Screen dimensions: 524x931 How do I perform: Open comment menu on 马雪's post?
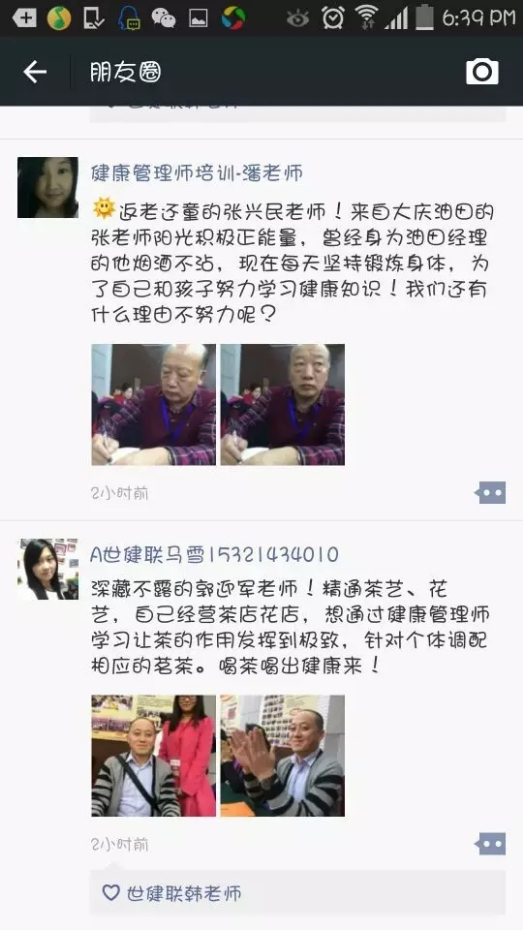[490, 844]
